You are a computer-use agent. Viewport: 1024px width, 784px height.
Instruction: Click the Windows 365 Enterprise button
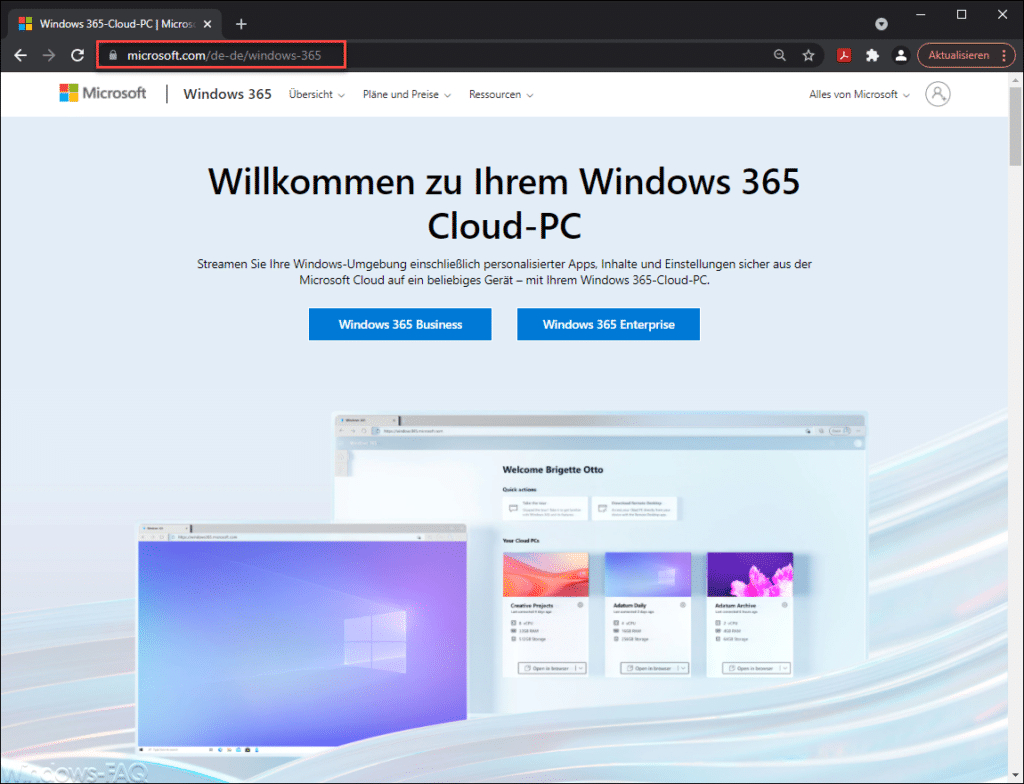click(608, 324)
